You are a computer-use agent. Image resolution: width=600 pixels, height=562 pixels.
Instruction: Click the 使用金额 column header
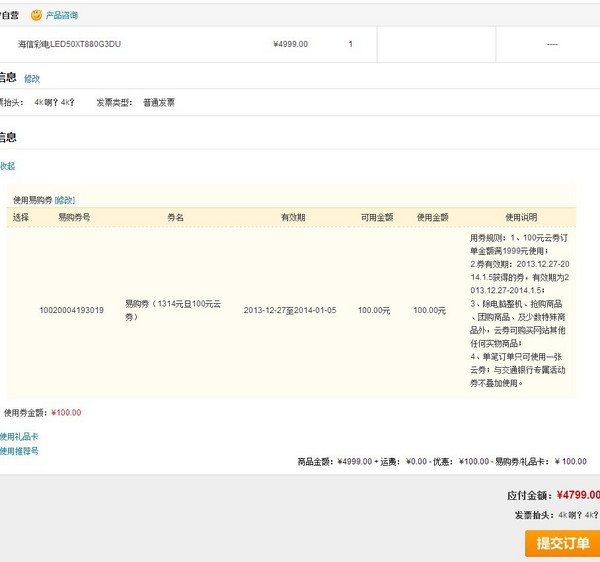point(432,217)
